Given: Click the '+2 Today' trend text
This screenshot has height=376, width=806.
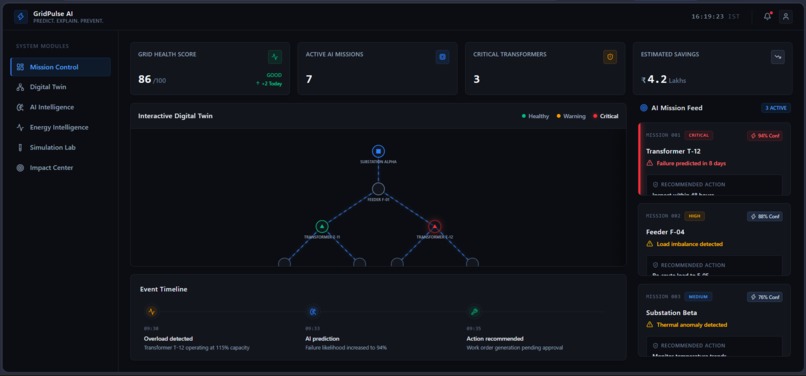Looking at the screenshot, I should point(269,84).
